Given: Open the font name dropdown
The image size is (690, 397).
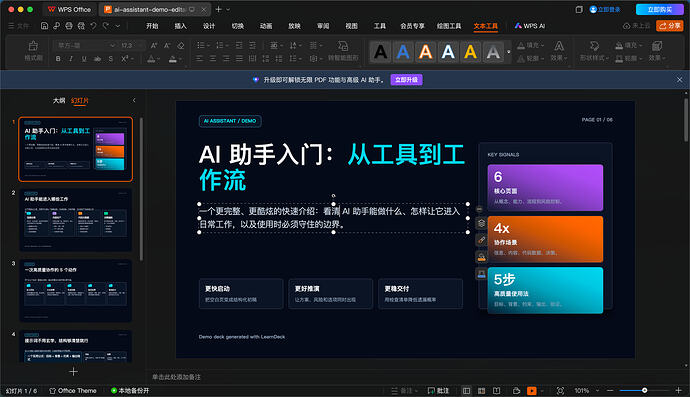Looking at the screenshot, I should [x=113, y=45].
